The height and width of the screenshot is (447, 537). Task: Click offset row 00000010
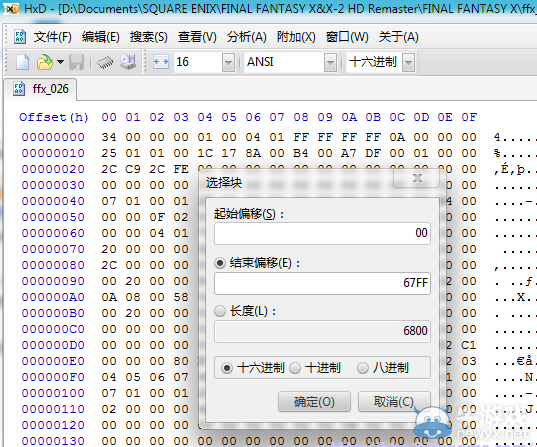pos(53,153)
